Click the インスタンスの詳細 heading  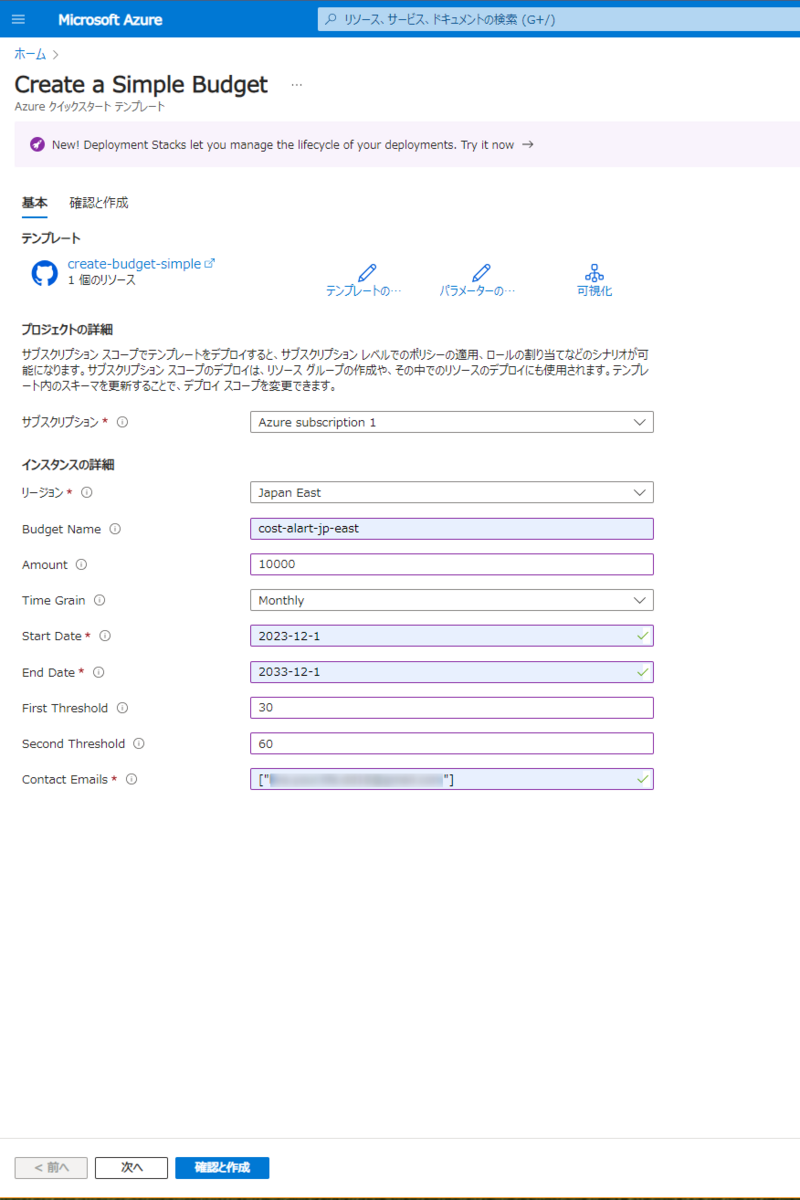[68, 465]
